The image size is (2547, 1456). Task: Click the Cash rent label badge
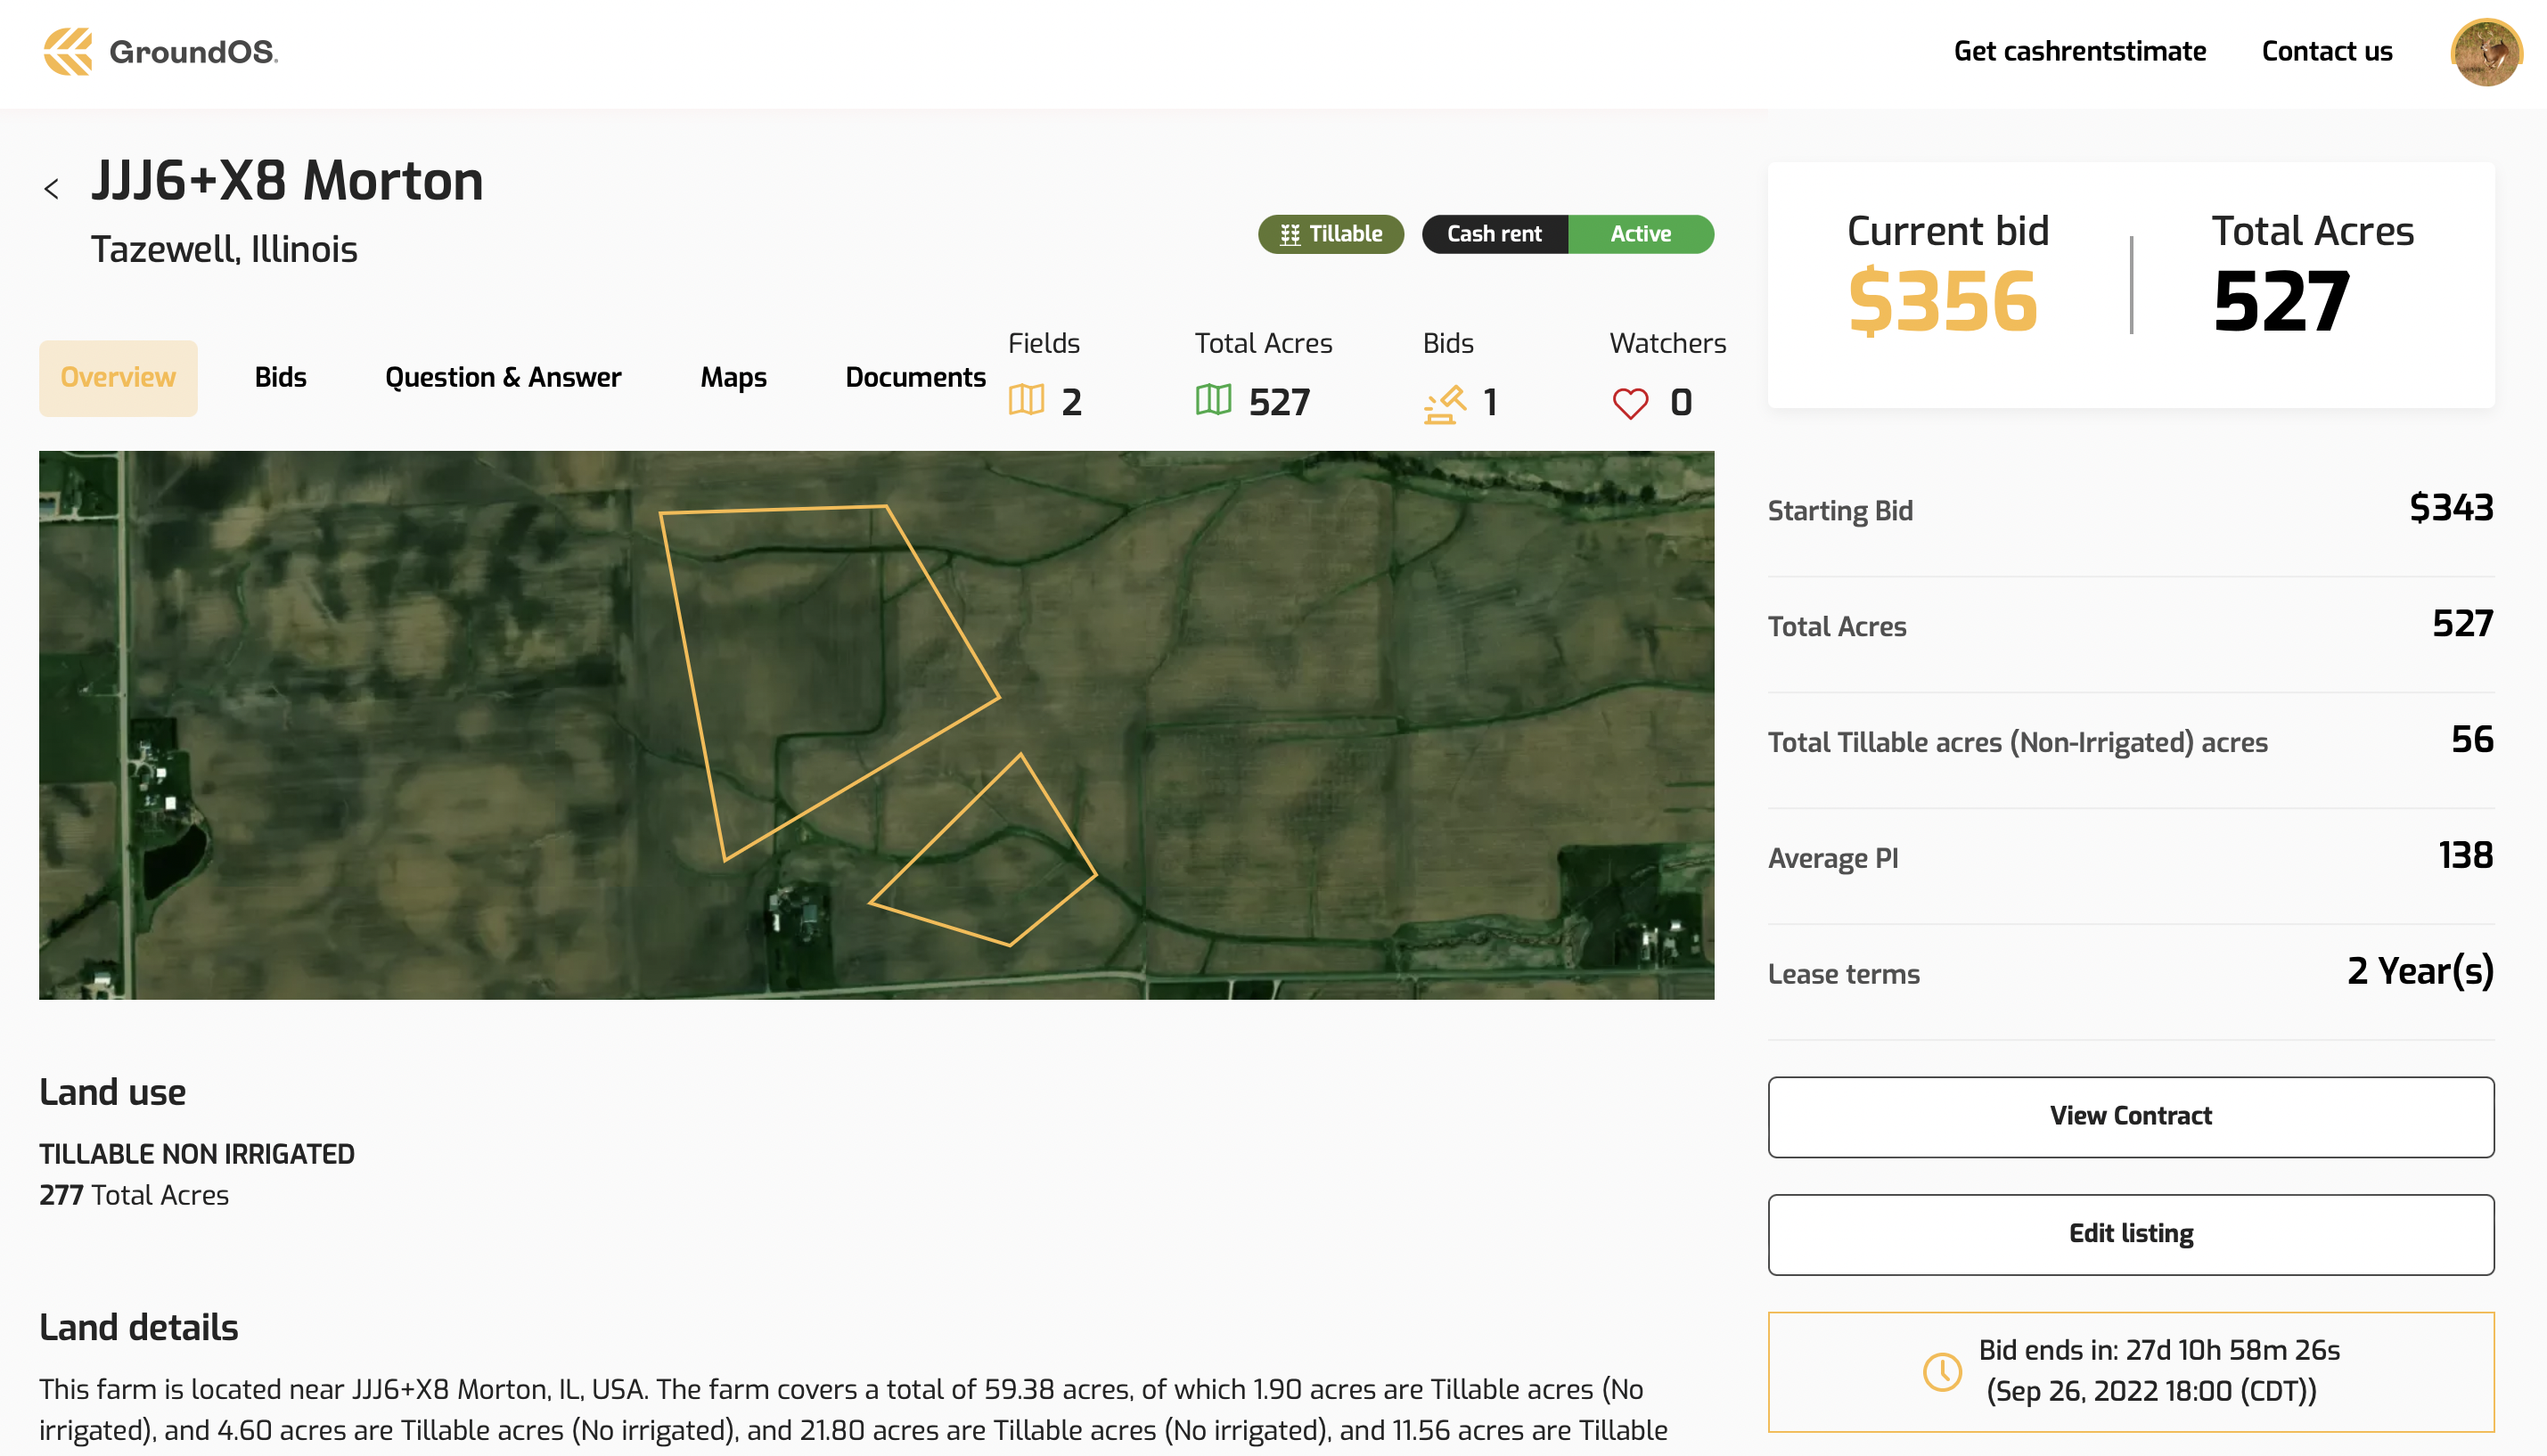pos(1494,234)
